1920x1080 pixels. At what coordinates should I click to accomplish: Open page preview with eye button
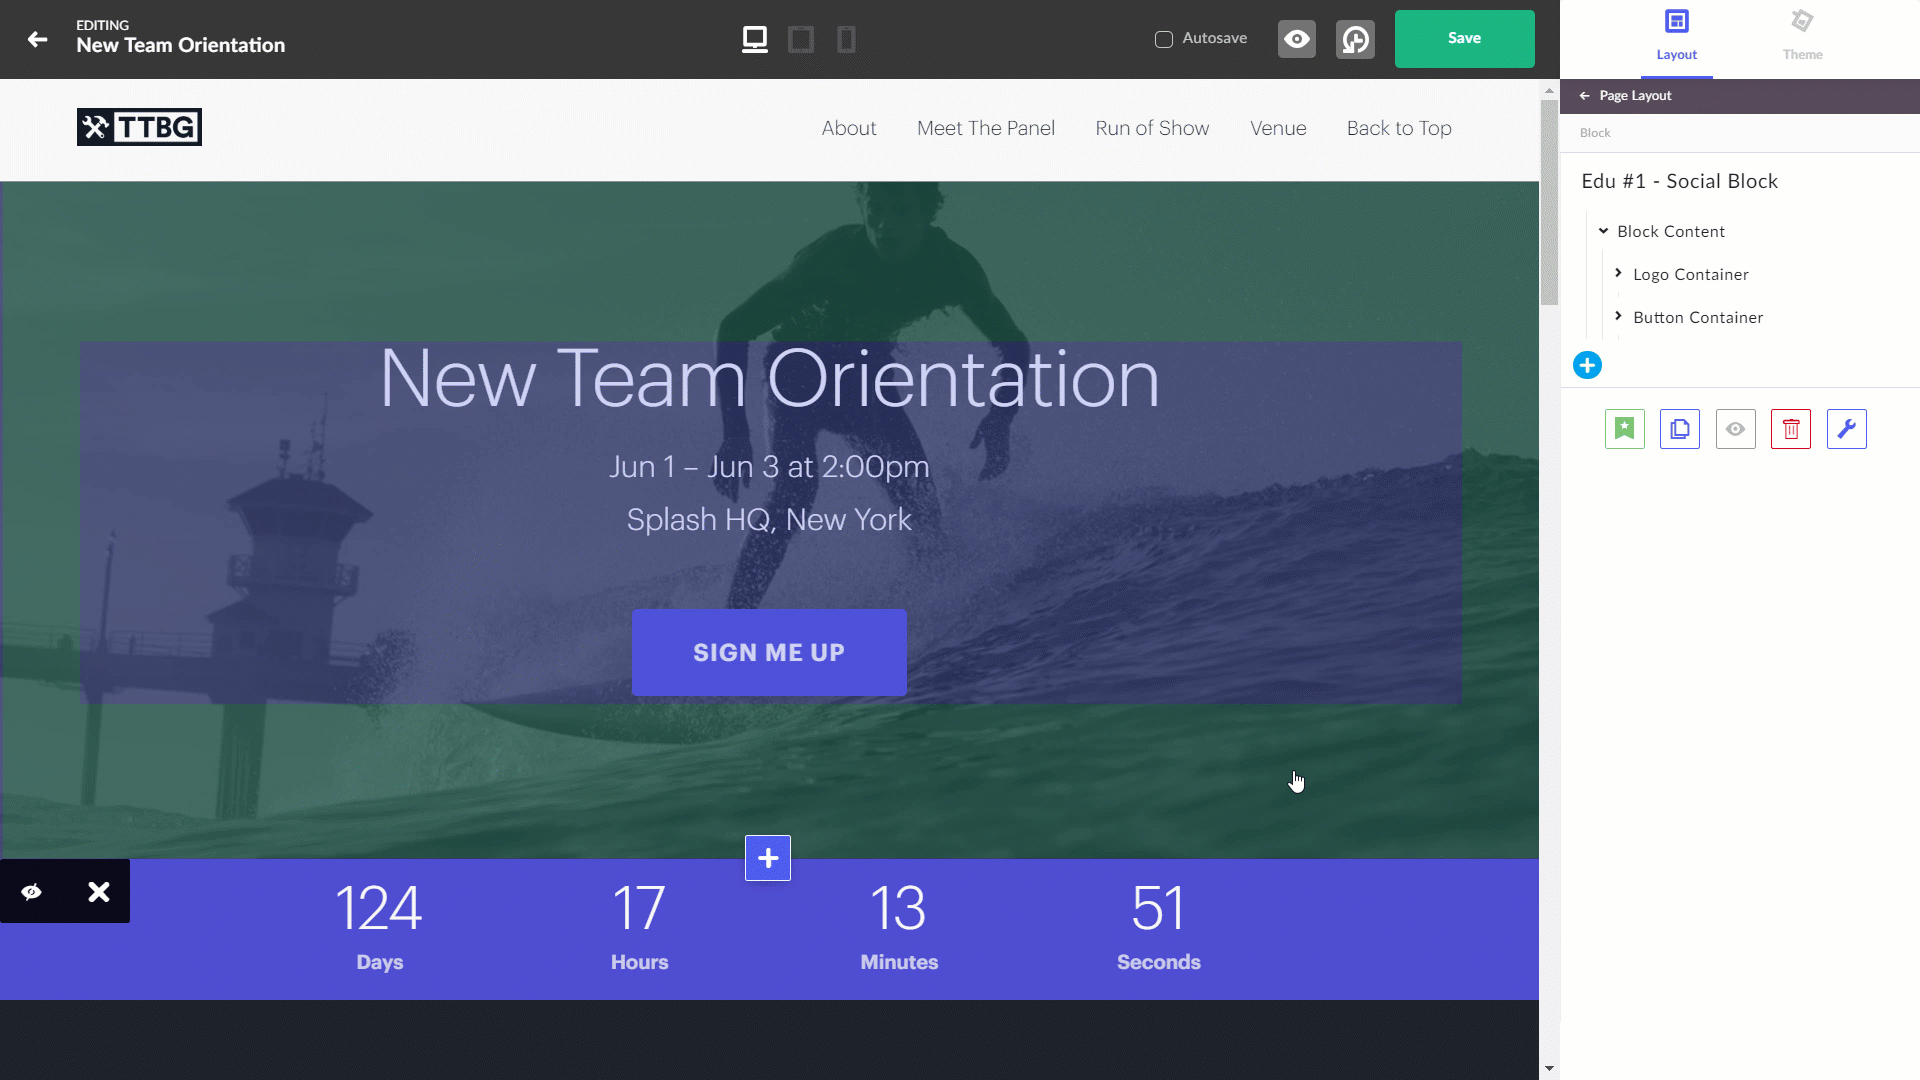1297,39
